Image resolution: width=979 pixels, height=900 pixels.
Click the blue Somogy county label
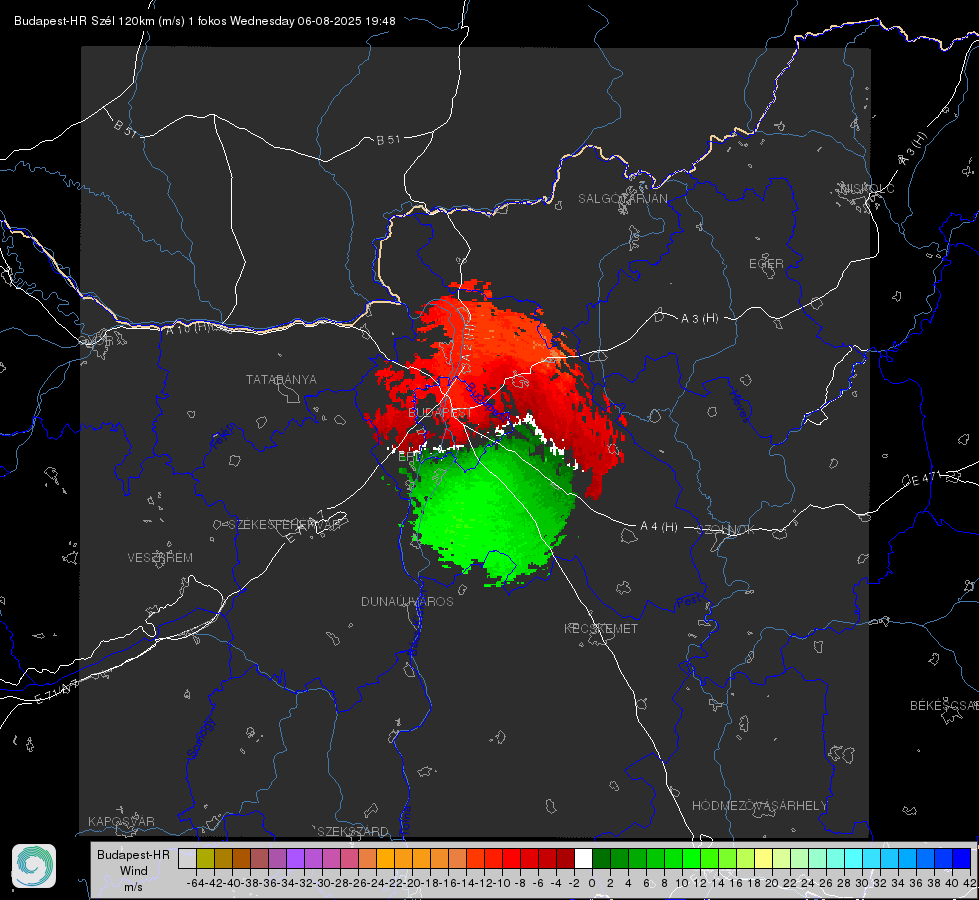200,738
